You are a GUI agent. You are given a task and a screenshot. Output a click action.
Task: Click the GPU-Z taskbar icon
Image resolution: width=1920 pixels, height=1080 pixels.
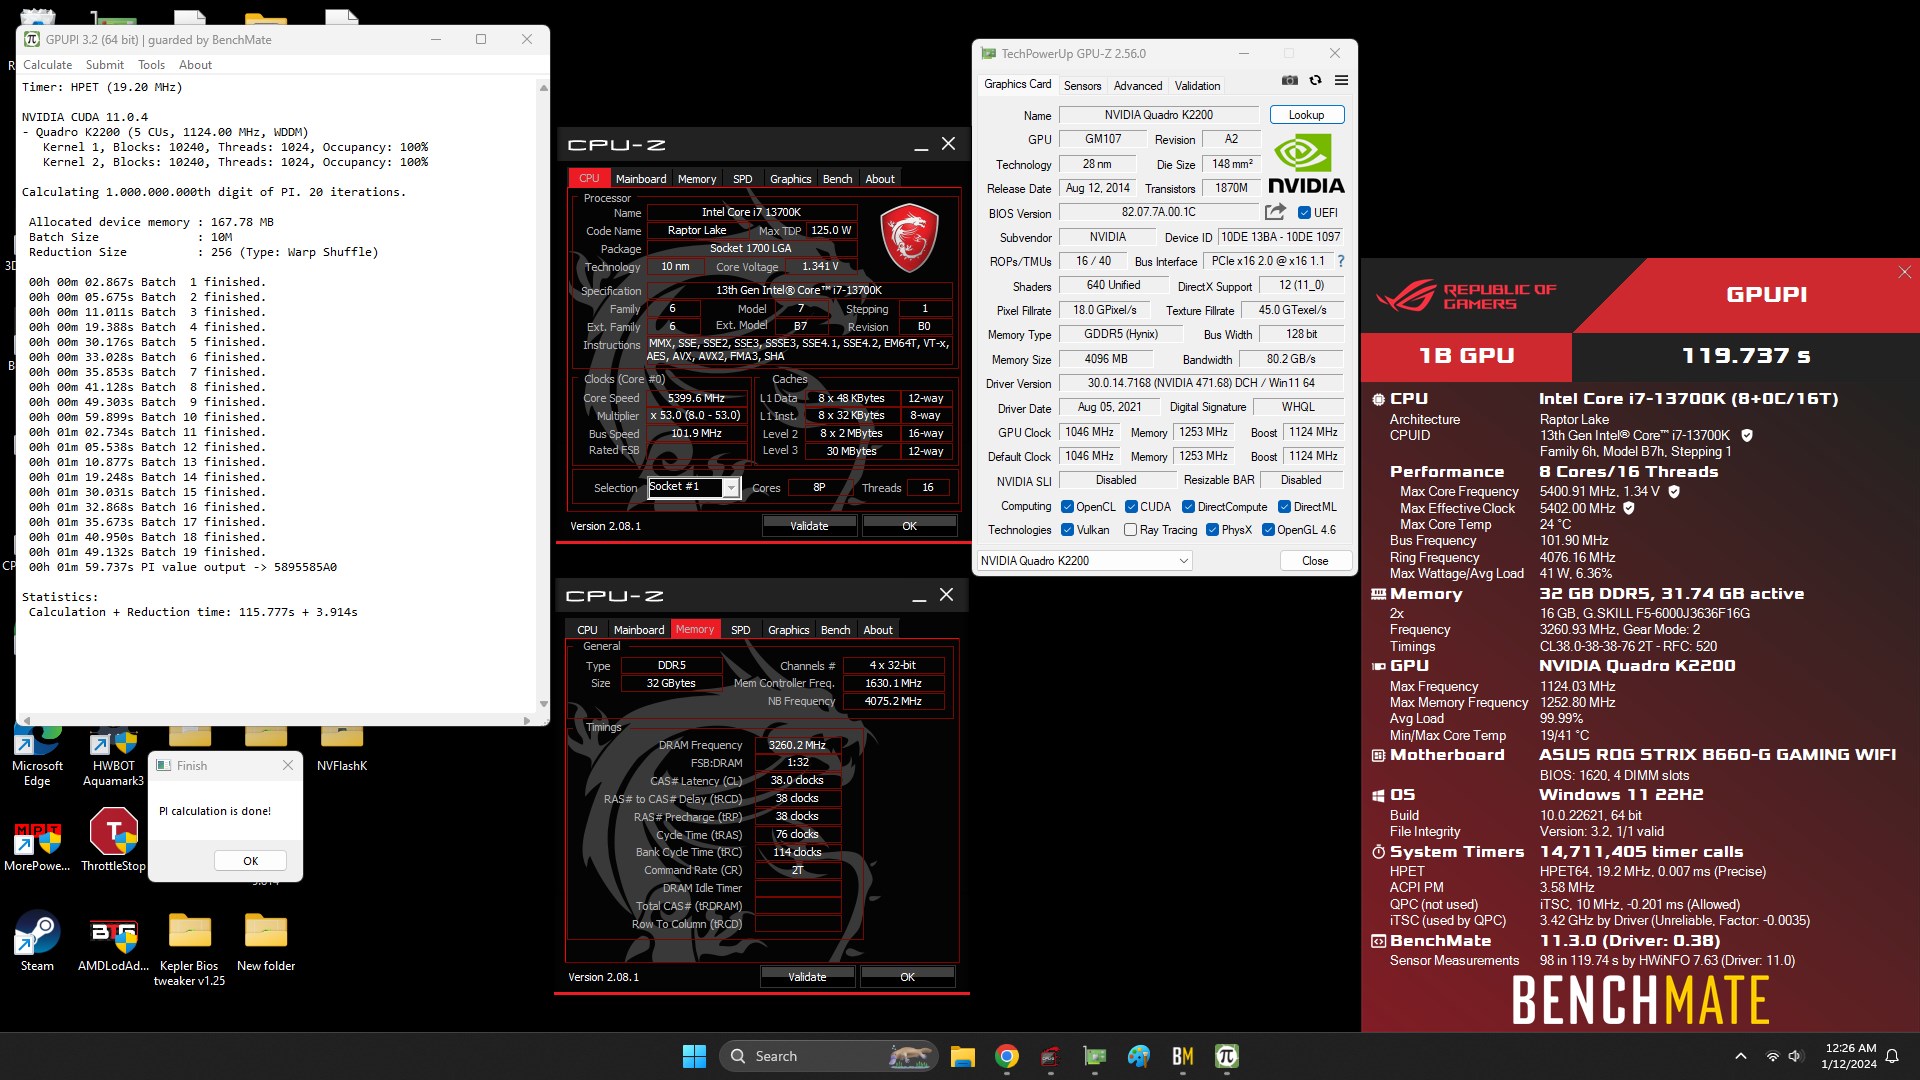click(x=1095, y=1056)
